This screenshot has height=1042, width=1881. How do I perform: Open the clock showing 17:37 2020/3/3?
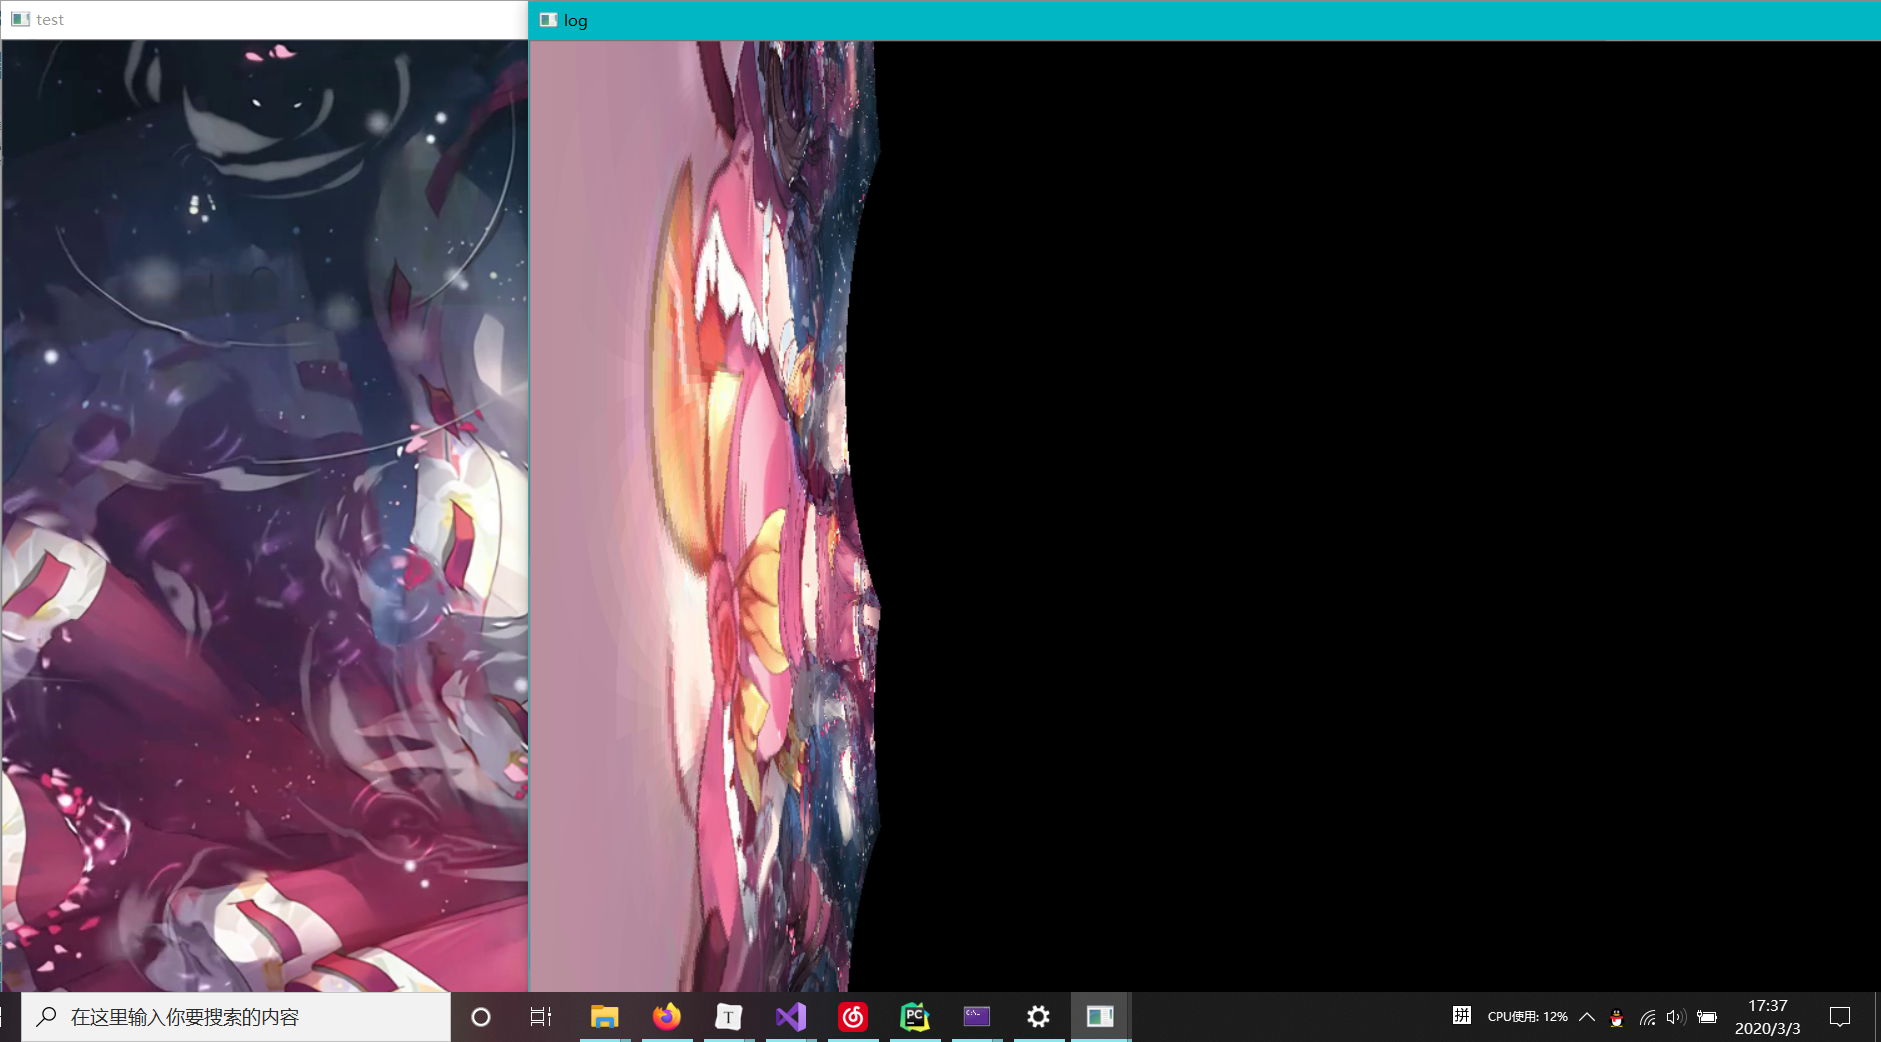[x=1767, y=1017]
